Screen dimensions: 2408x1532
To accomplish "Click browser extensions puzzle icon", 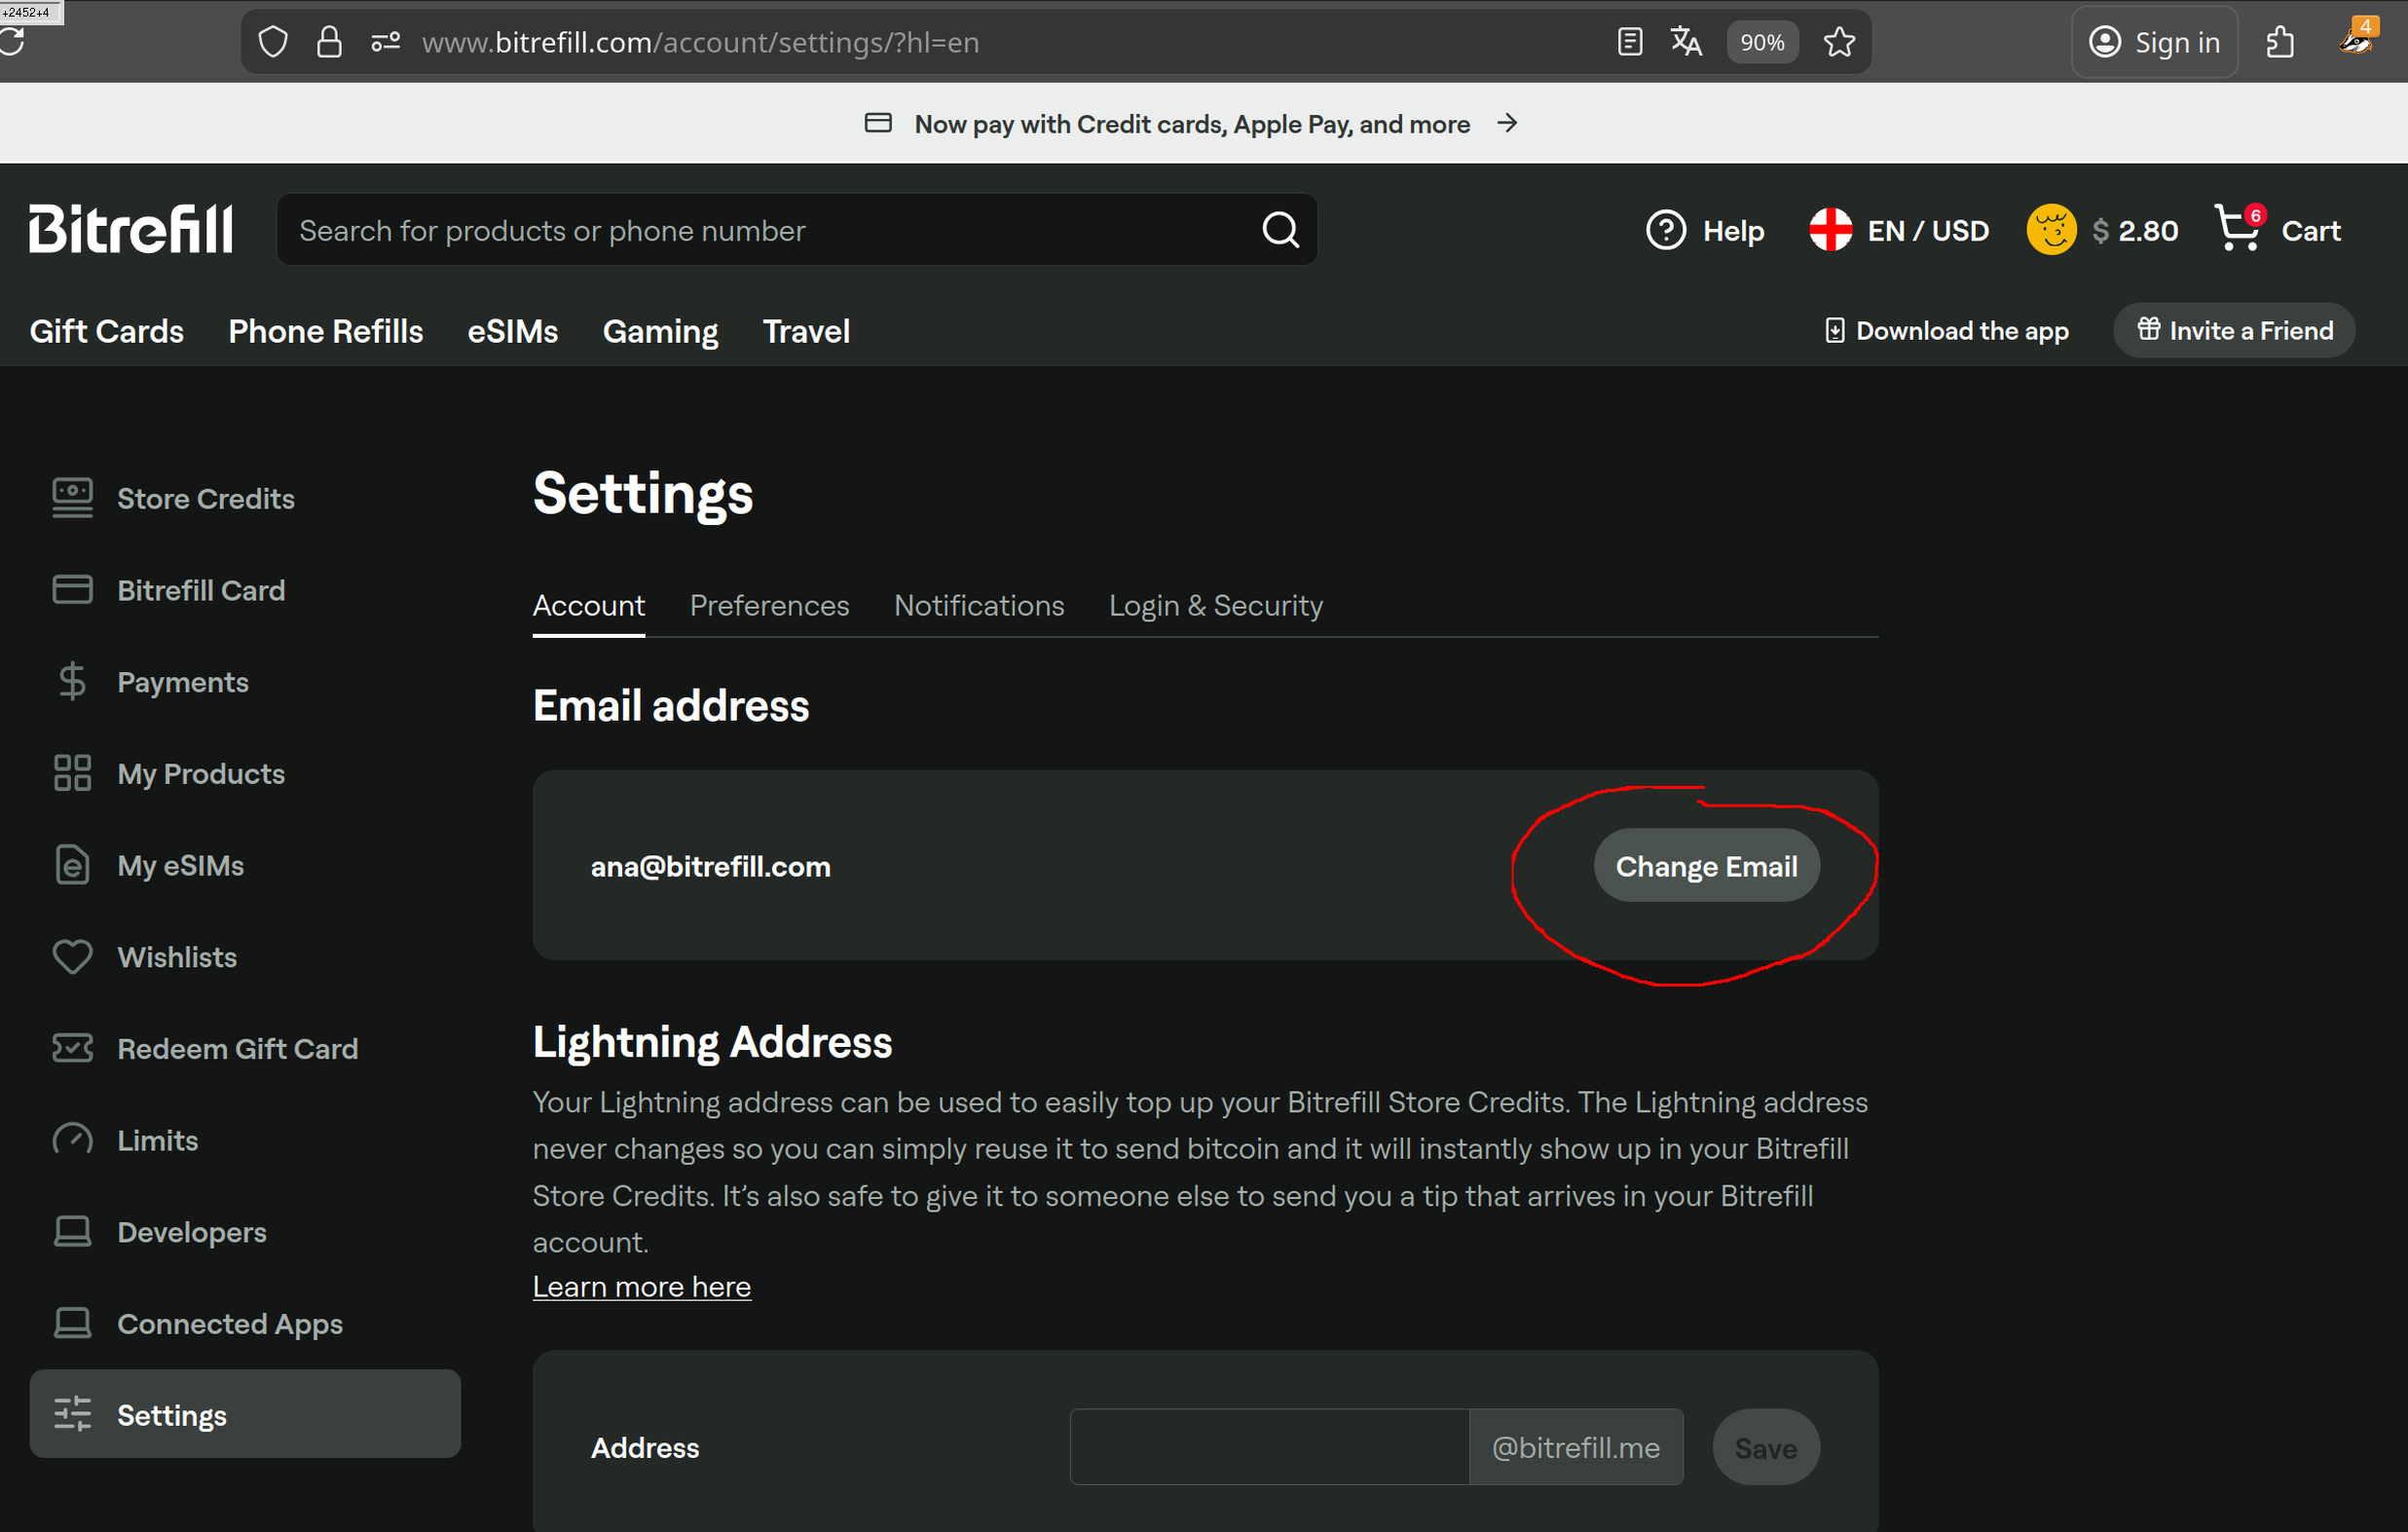I will [x=2280, y=42].
